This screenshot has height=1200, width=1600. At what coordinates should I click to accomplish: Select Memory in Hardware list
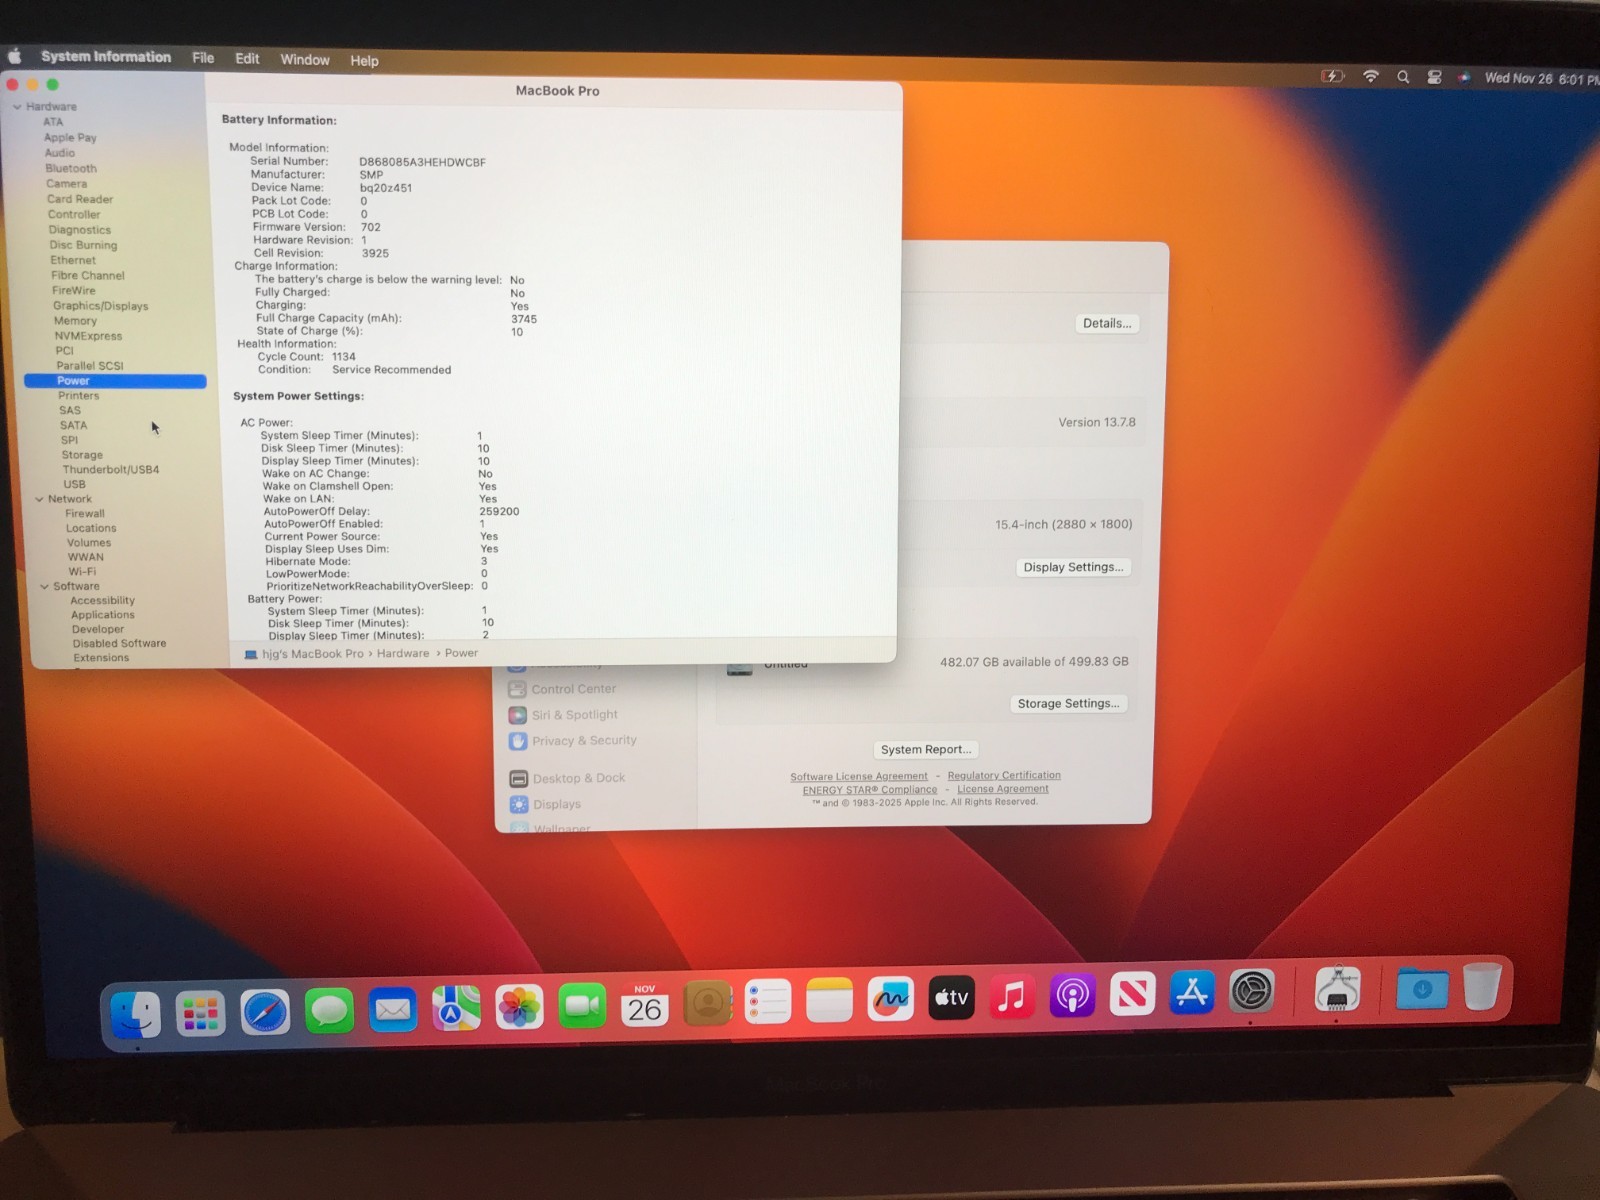(x=76, y=321)
